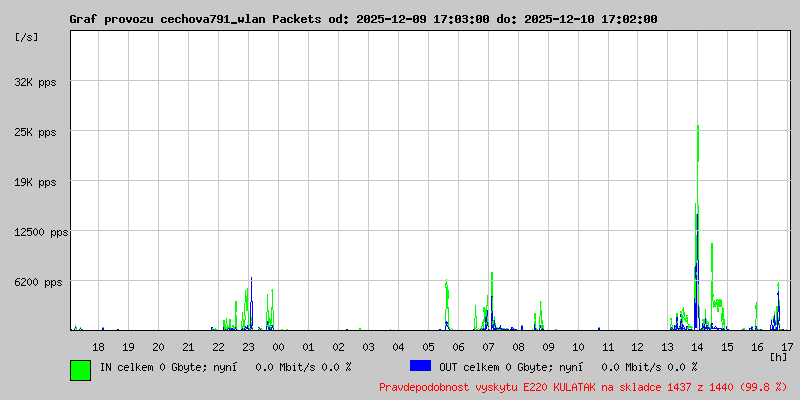Click the hour 02 axis label
The image size is (800, 400).
[338, 347]
